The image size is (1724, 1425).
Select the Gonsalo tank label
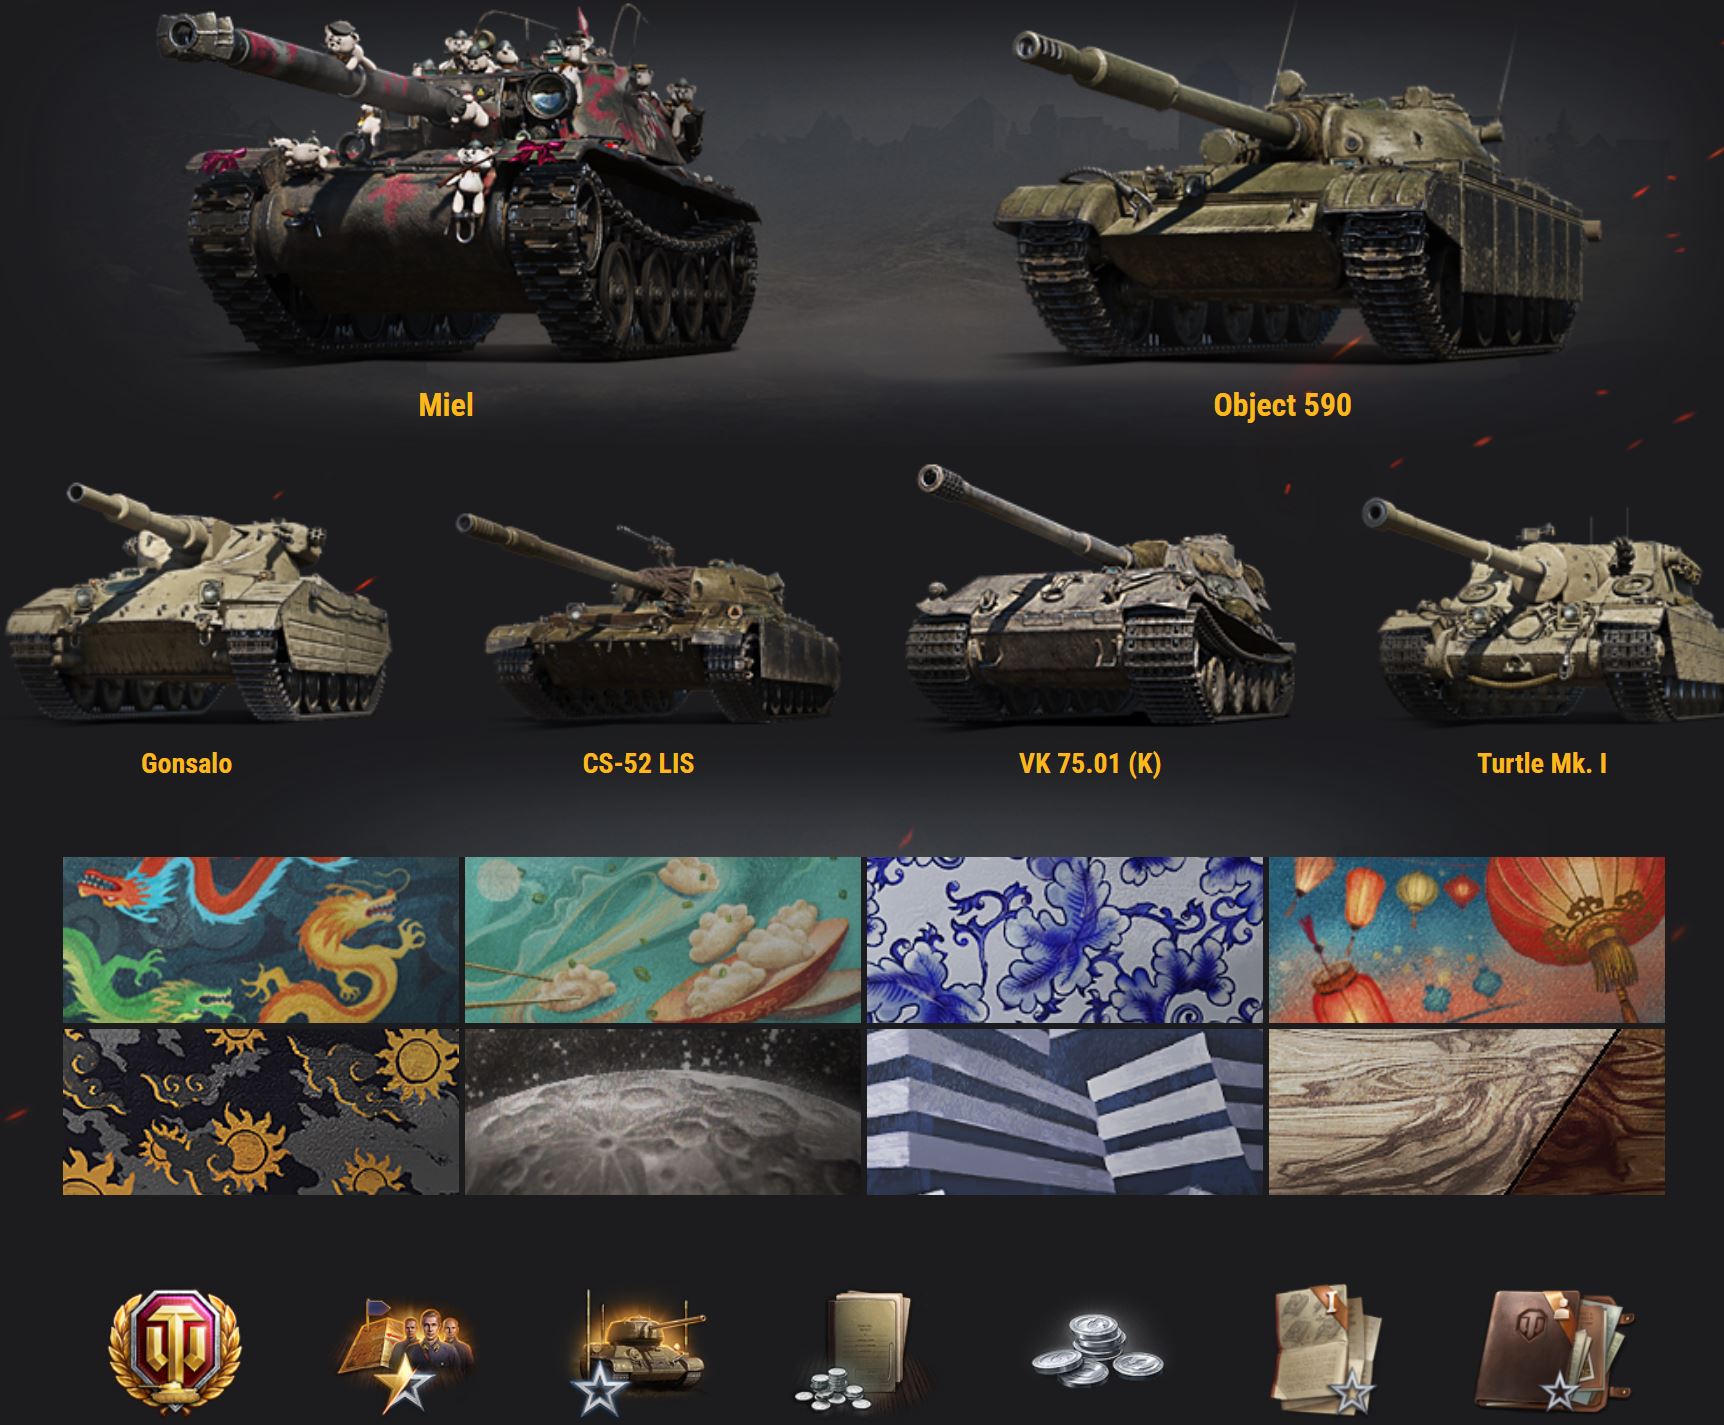pyautogui.click(x=187, y=764)
